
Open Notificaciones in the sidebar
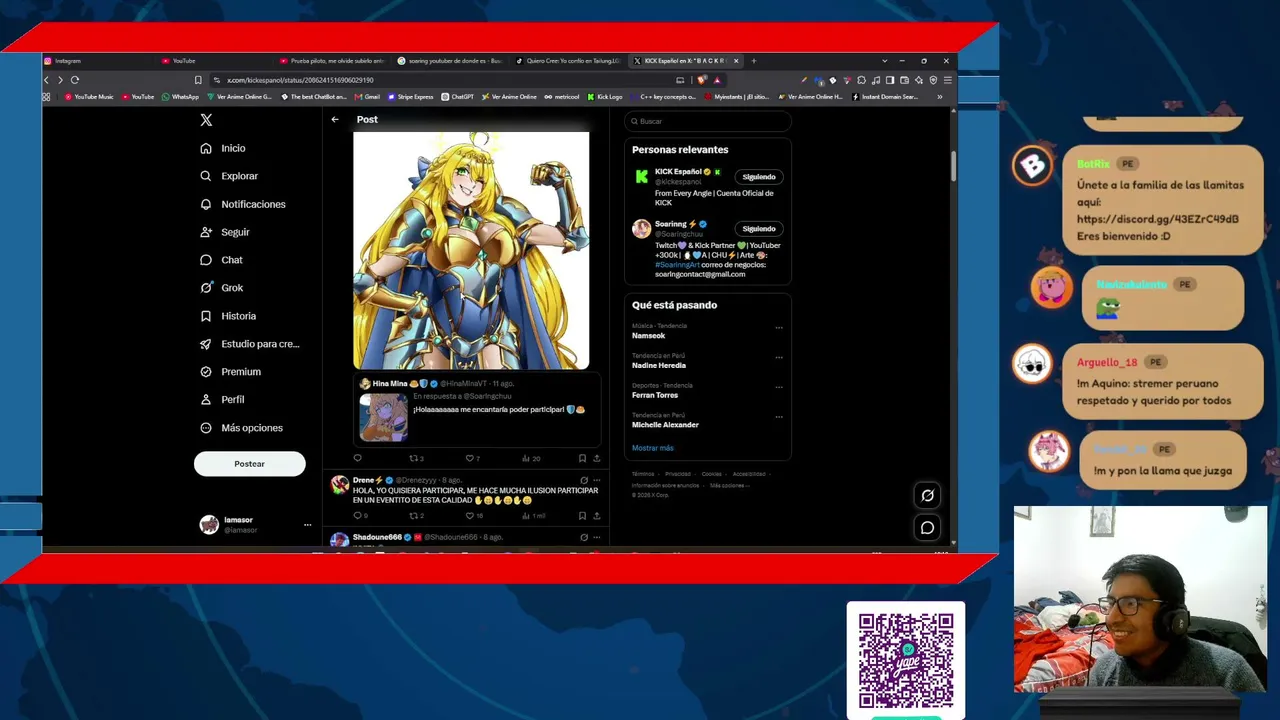point(242,204)
